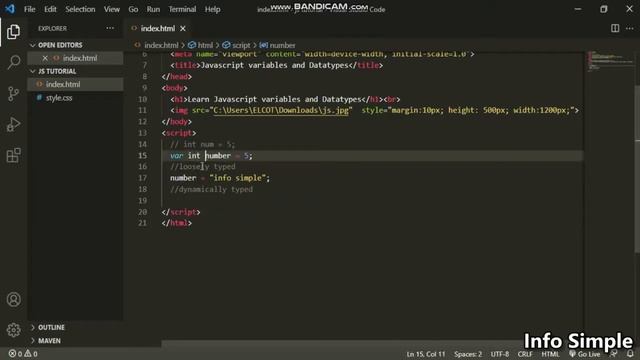Click on the "info simple" string

pos(238,178)
